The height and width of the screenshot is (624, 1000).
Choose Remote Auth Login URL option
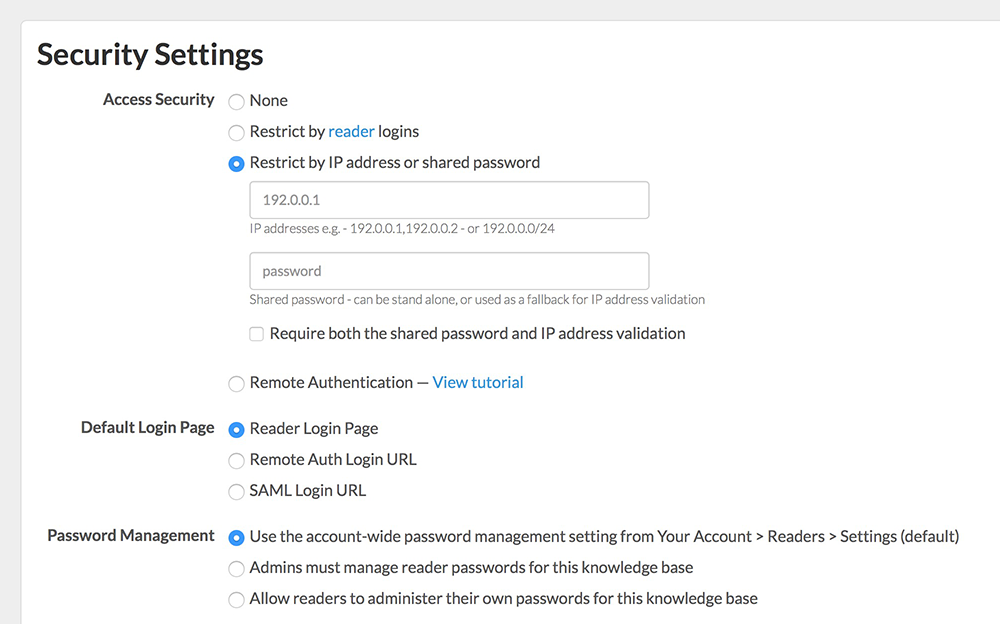pyautogui.click(x=237, y=461)
